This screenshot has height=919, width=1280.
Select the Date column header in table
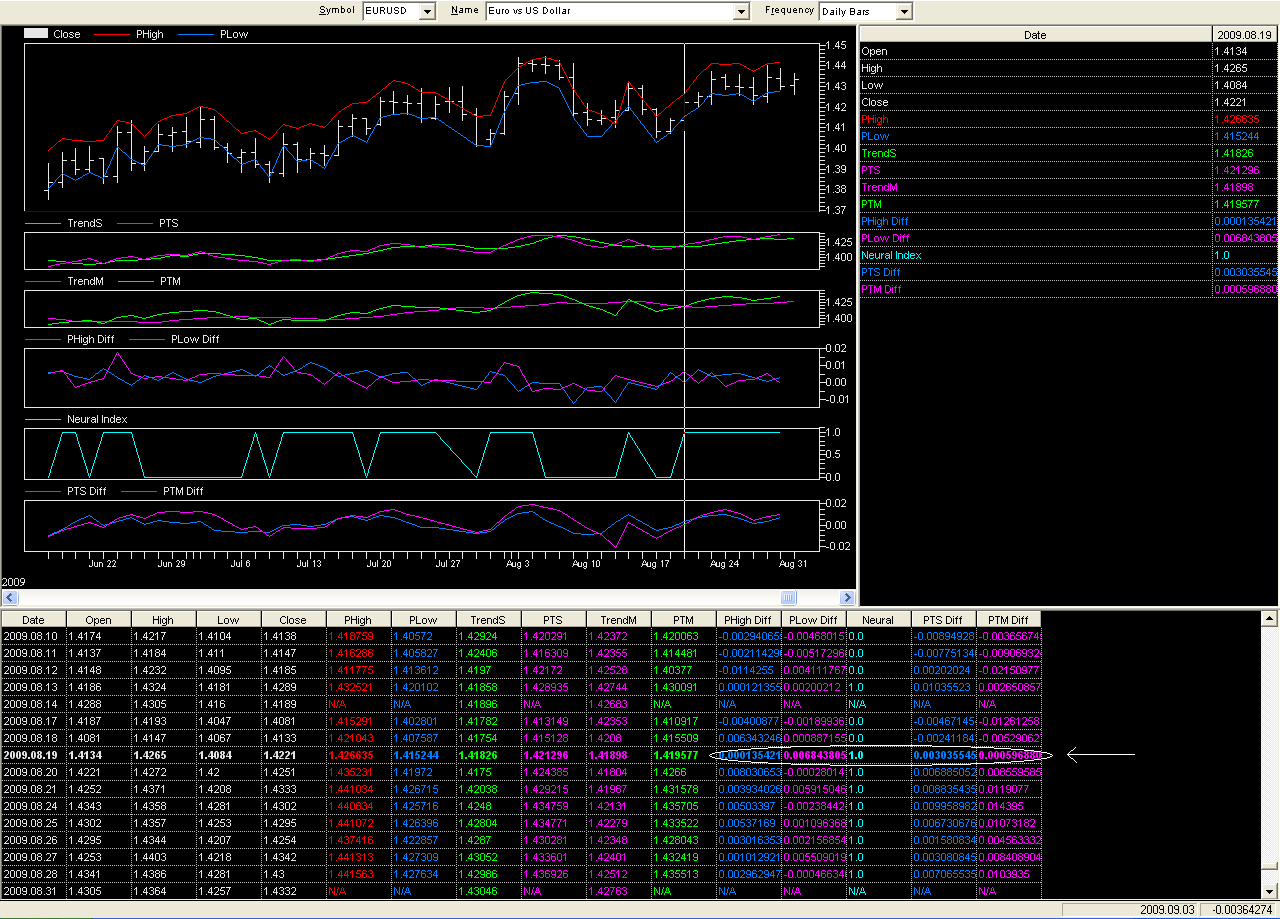(34, 620)
